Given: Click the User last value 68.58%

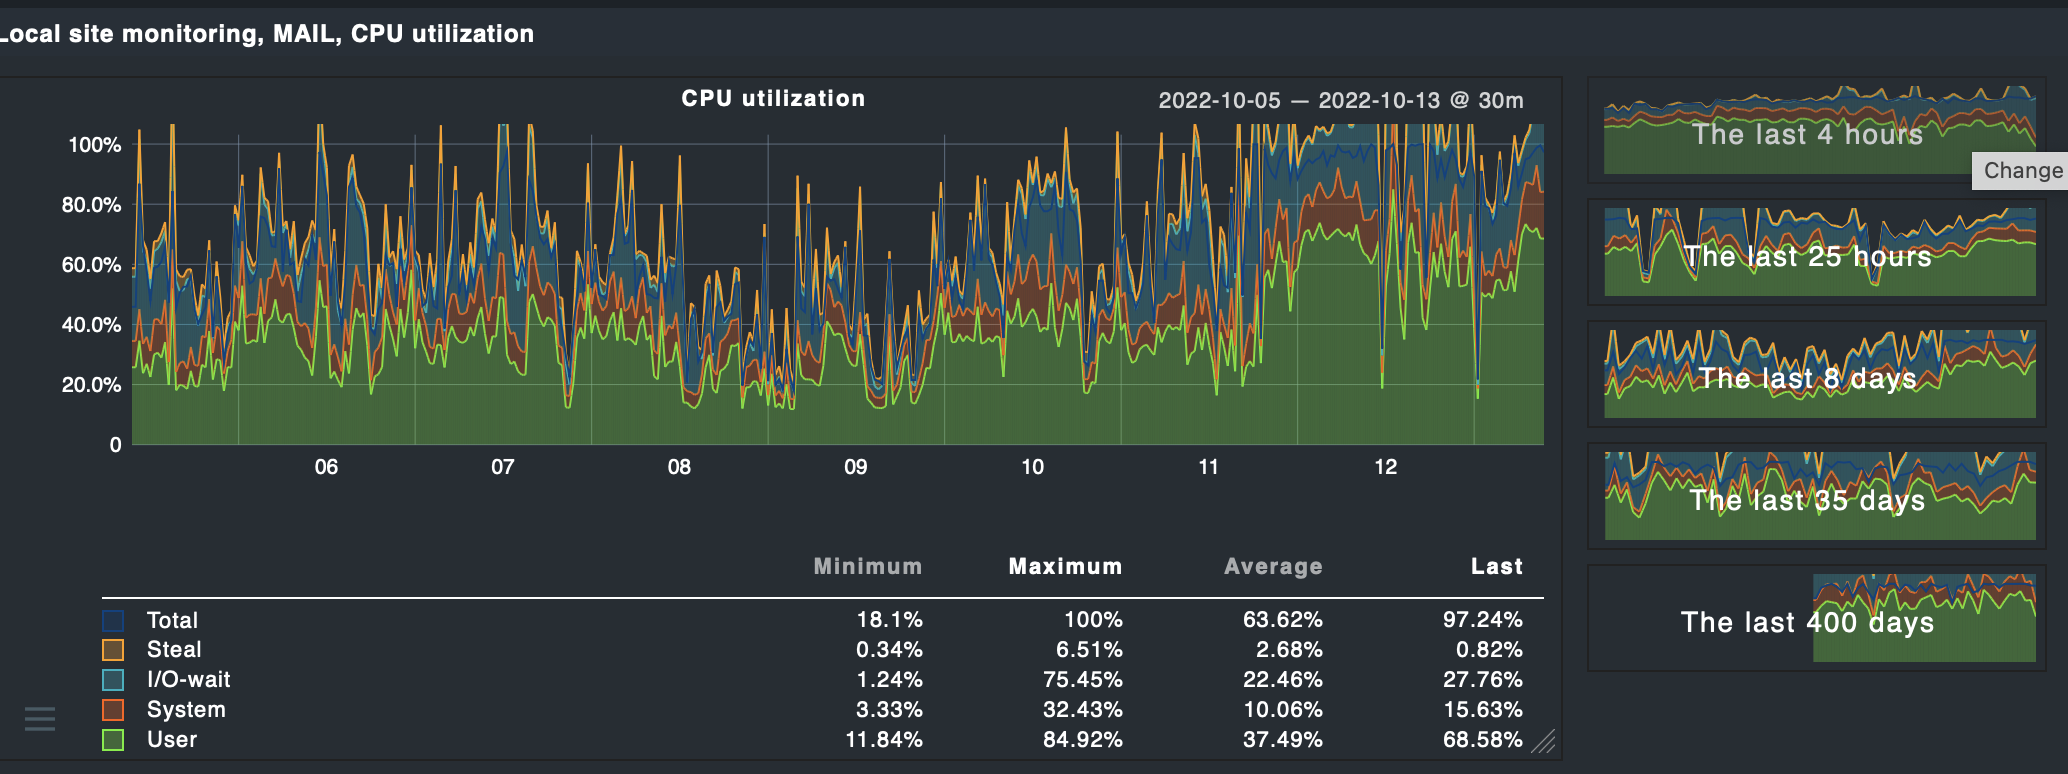Looking at the screenshot, I should 1482,740.
